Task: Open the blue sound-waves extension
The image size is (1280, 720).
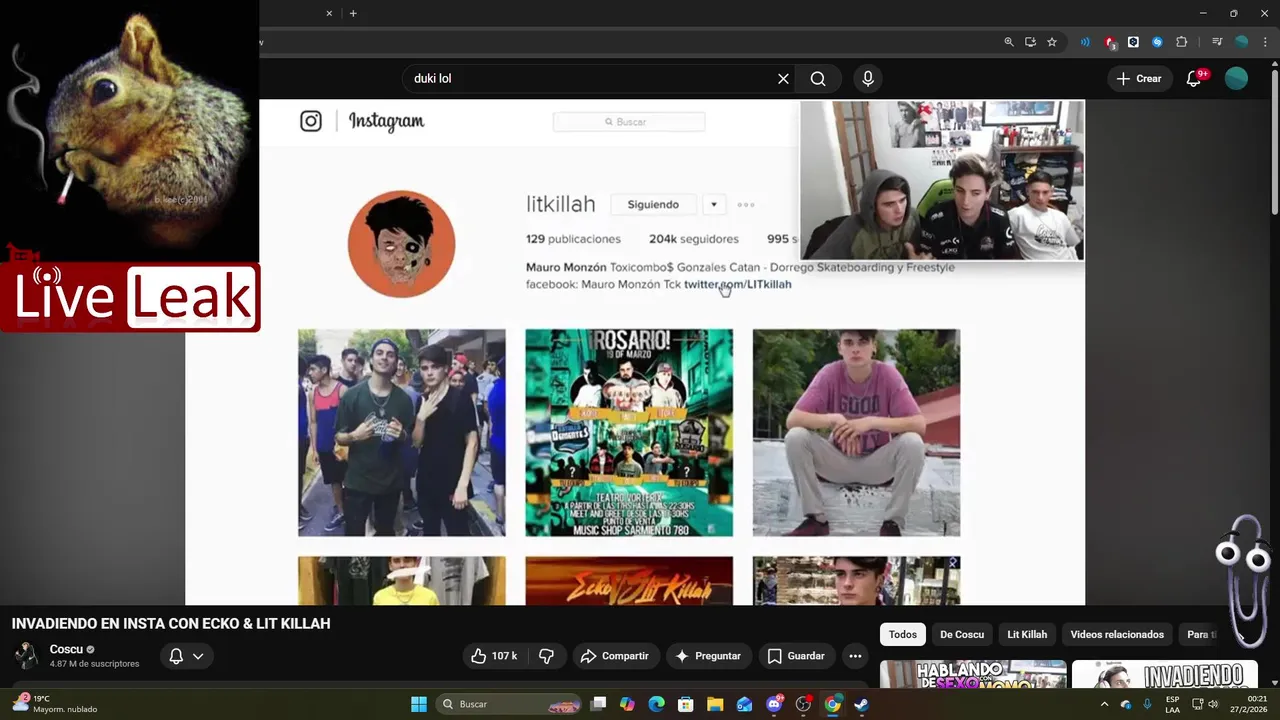Action: tap(1085, 42)
